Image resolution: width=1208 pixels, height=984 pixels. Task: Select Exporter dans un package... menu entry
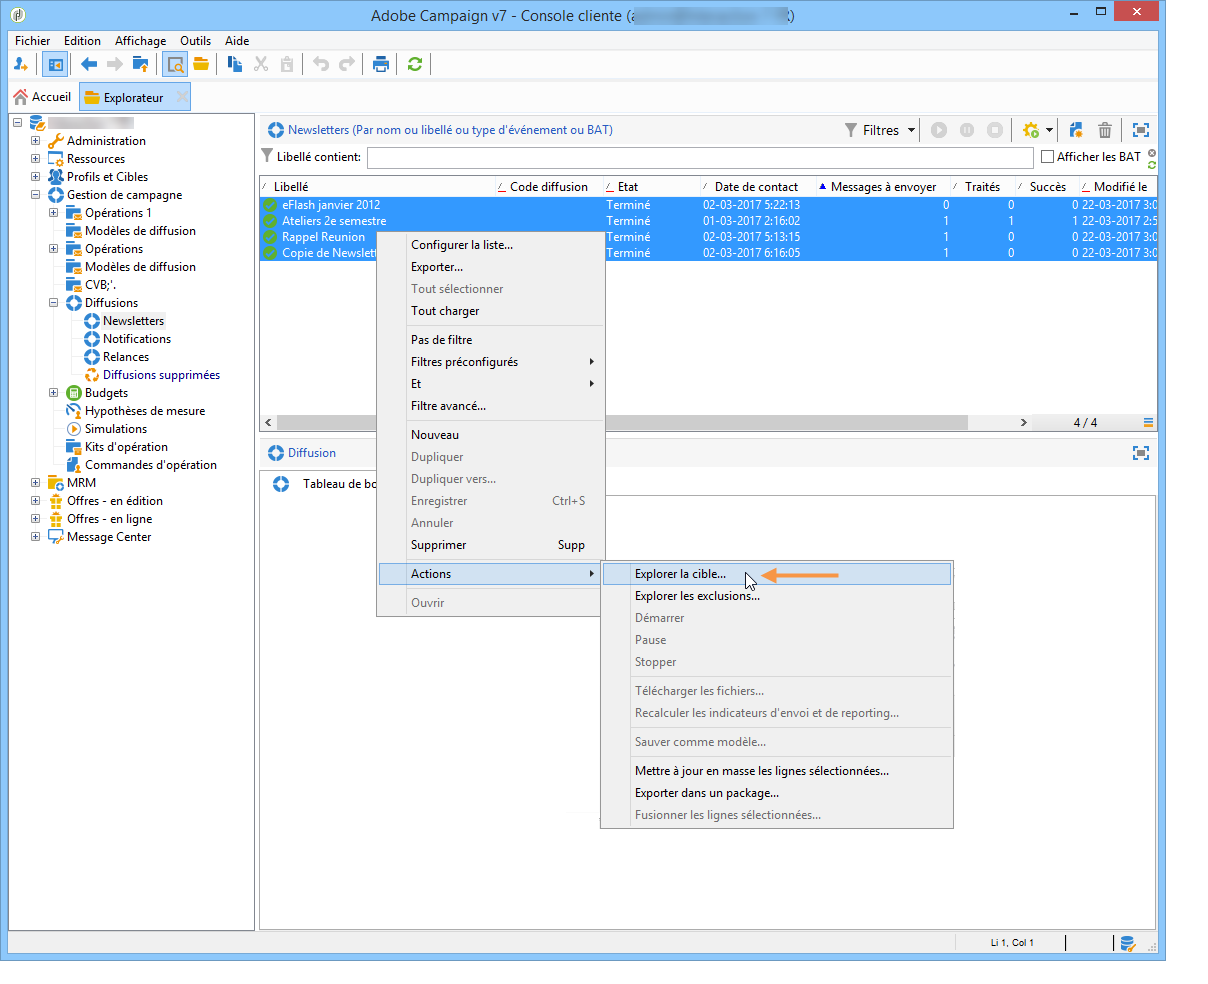(706, 793)
